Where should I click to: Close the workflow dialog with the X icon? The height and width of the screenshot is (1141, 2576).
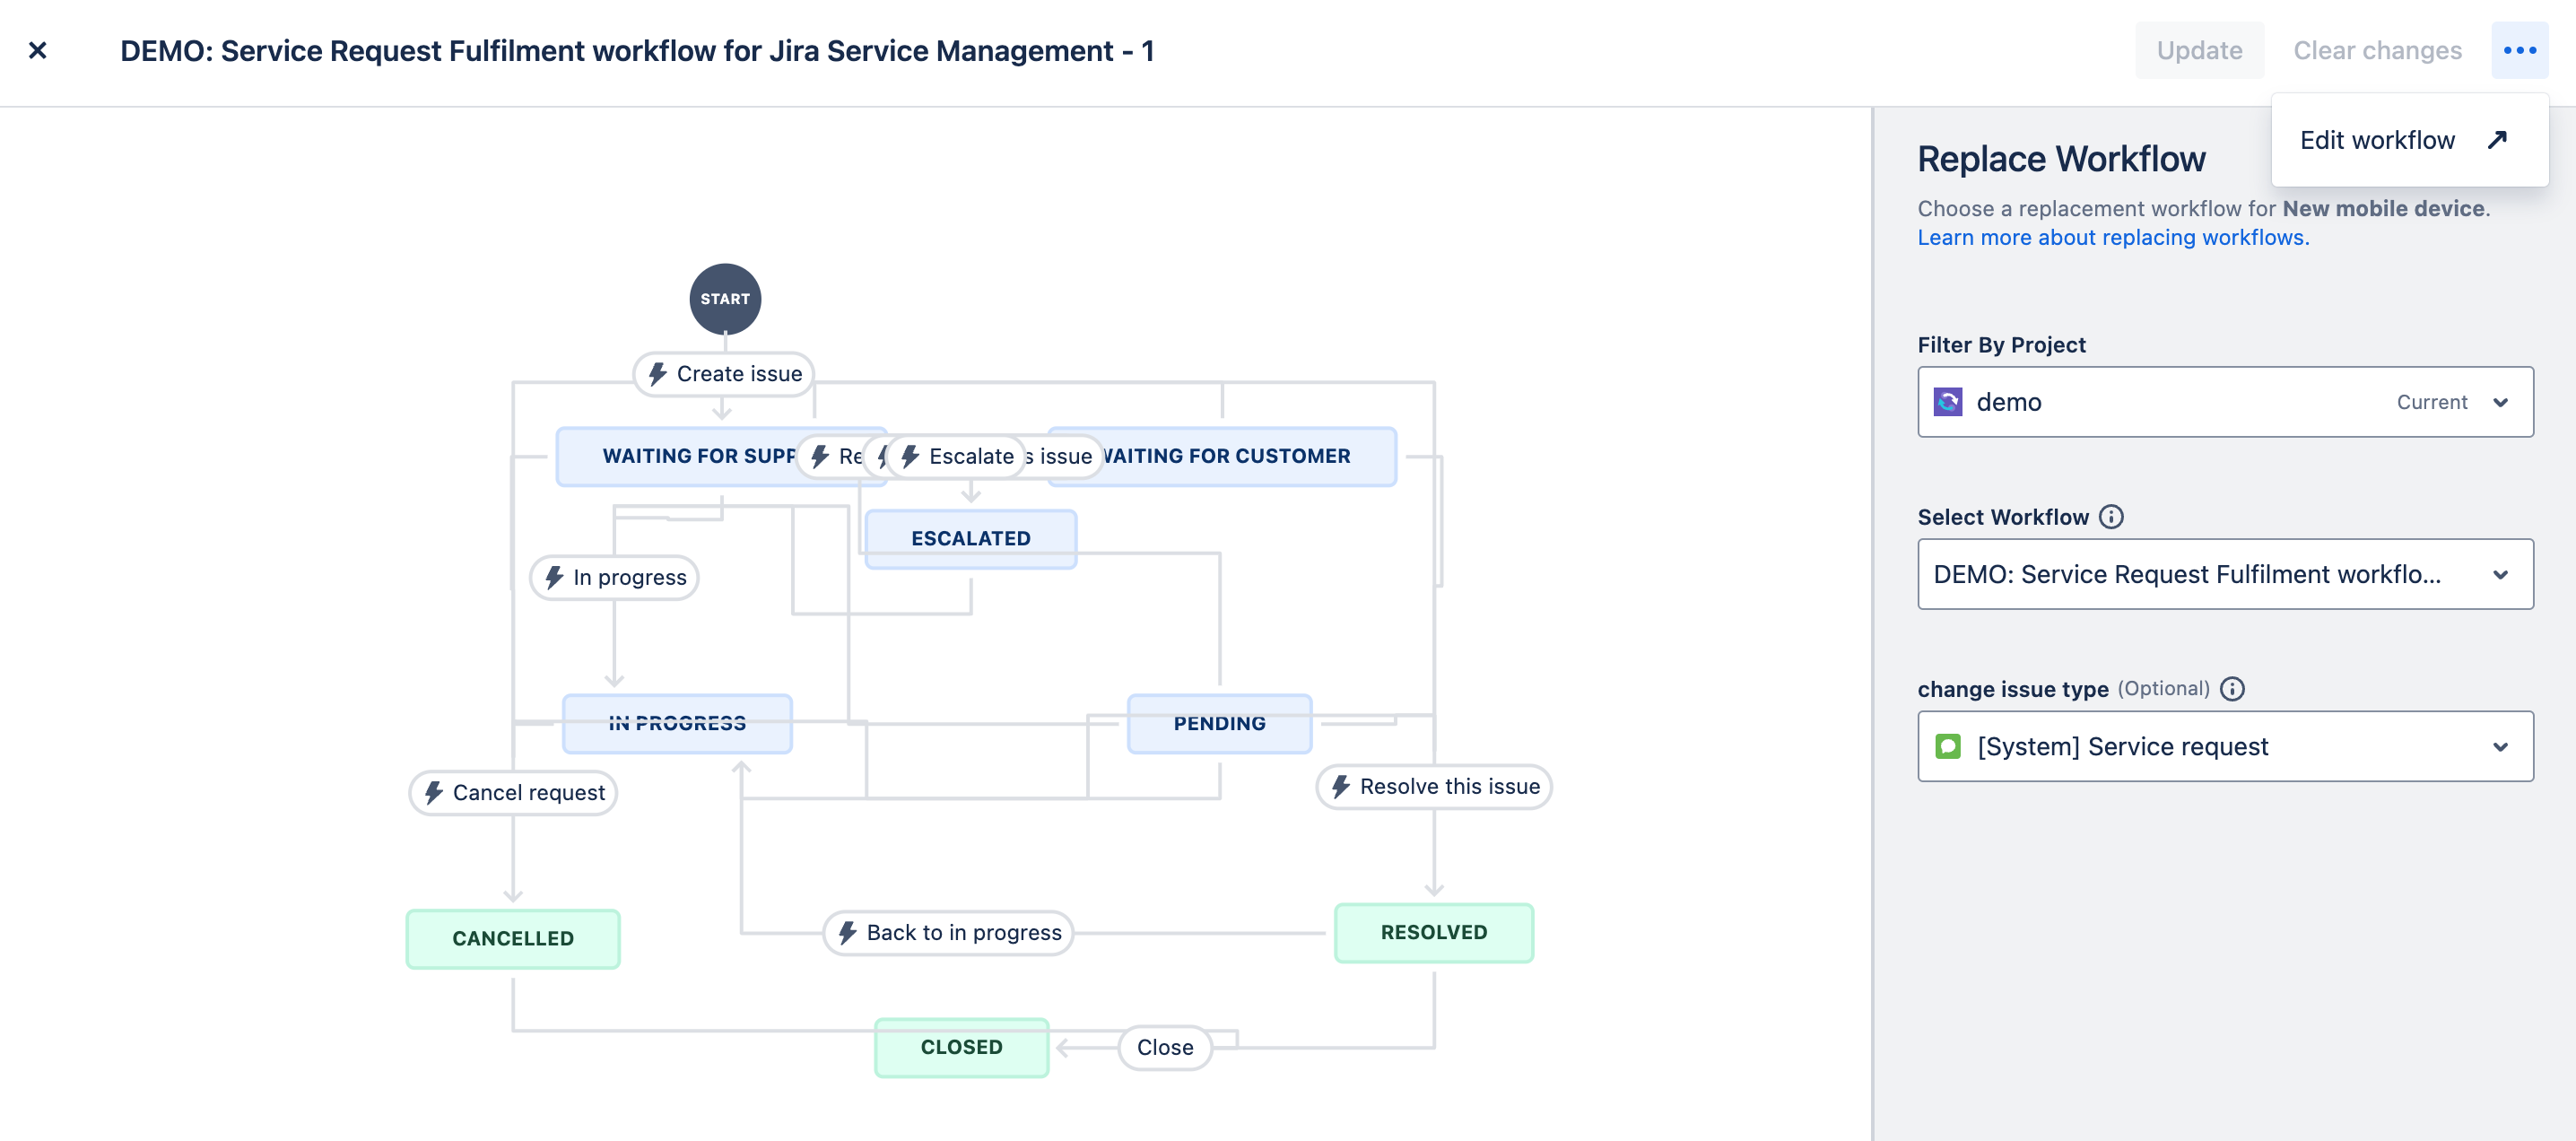(x=38, y=50)
